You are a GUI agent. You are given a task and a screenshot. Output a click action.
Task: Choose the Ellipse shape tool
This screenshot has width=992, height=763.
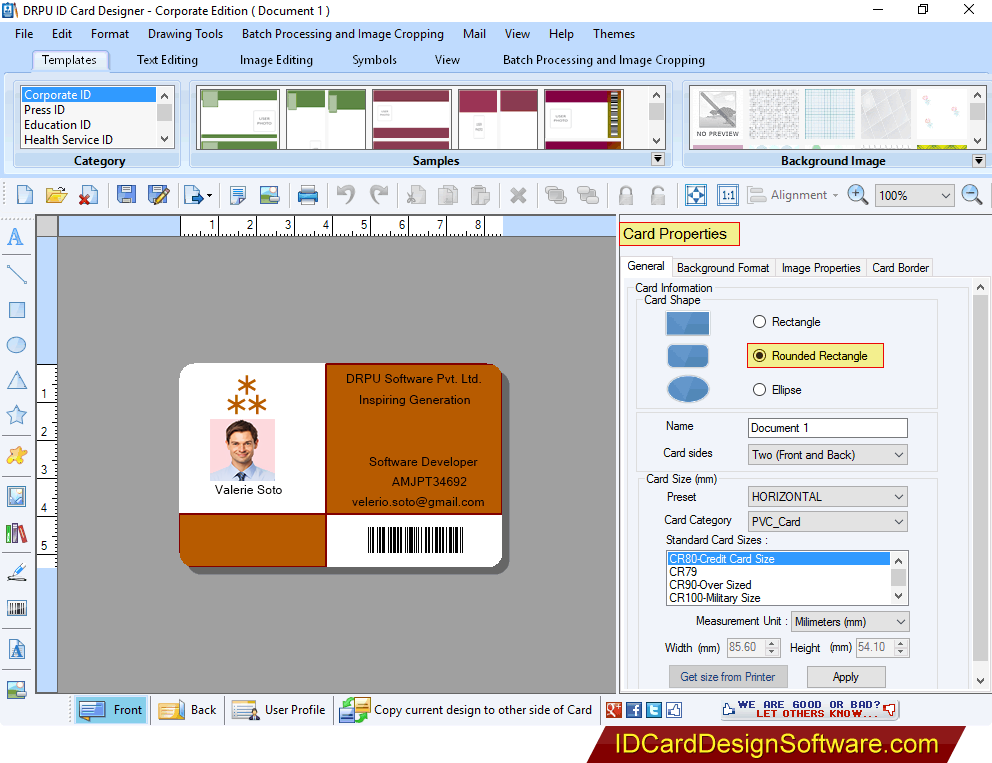click(x=15, y=345)
